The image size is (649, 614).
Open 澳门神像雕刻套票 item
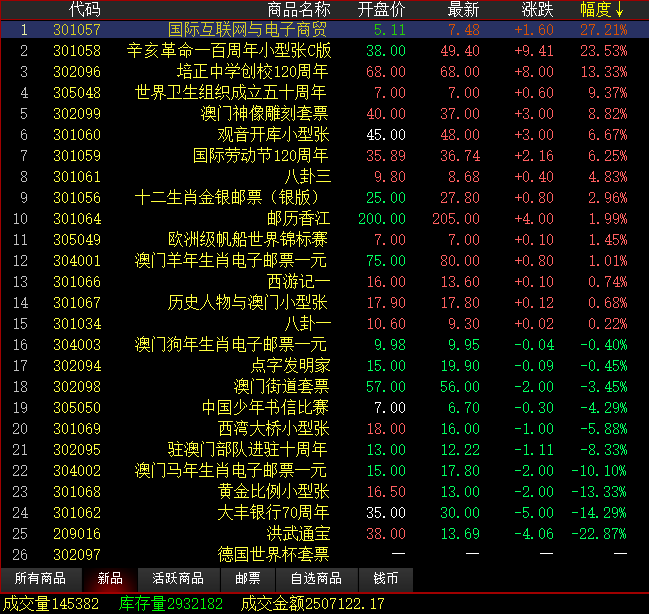pyautogui.click(x=324, y=113)
